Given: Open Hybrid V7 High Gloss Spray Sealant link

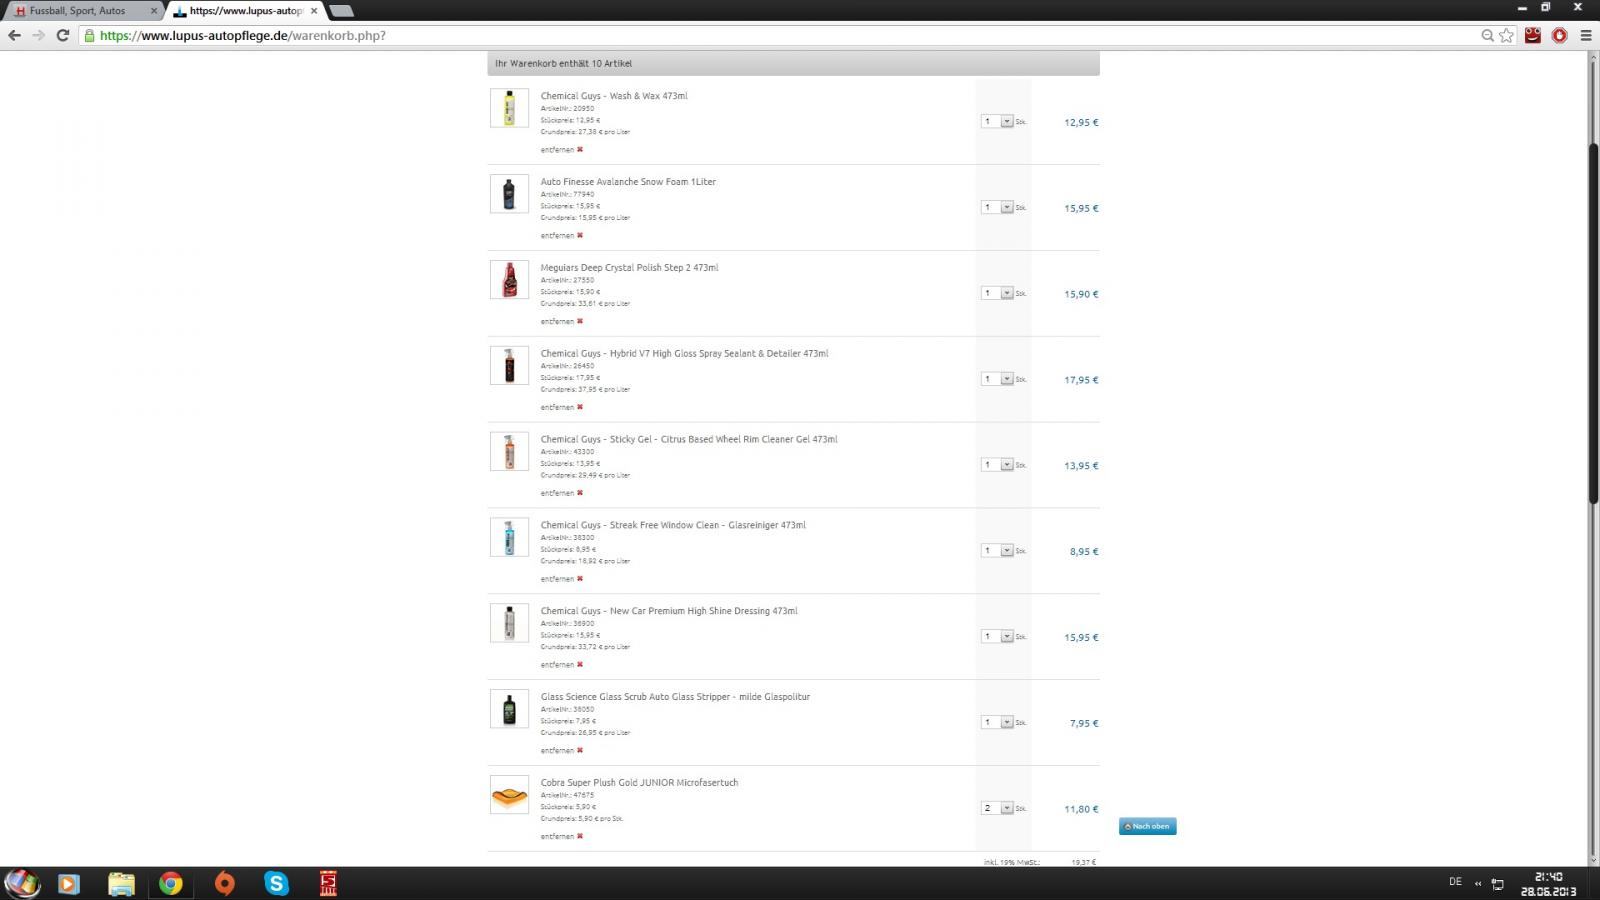Looking at the screenshot, I should pos(684,354).
